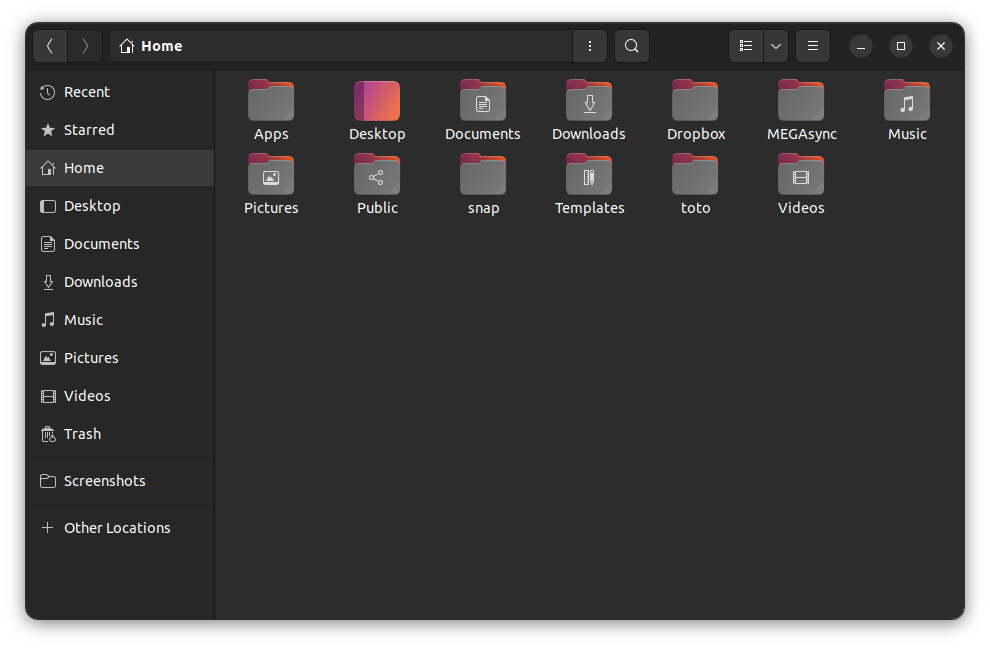Open the Public share folder
990x648 pixels.
pos(377,176)
